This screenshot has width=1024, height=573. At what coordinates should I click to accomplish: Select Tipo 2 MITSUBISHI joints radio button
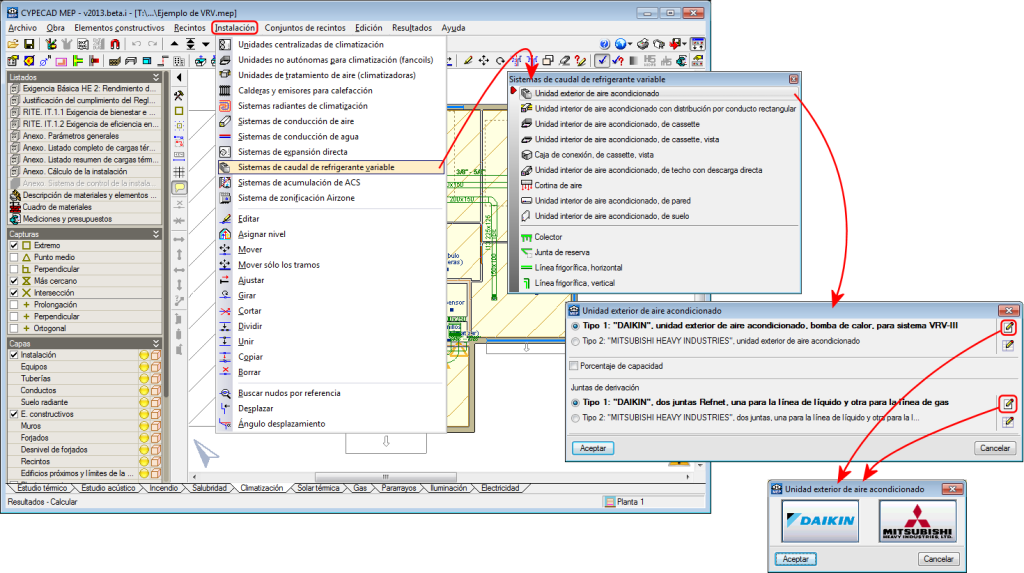575,418
